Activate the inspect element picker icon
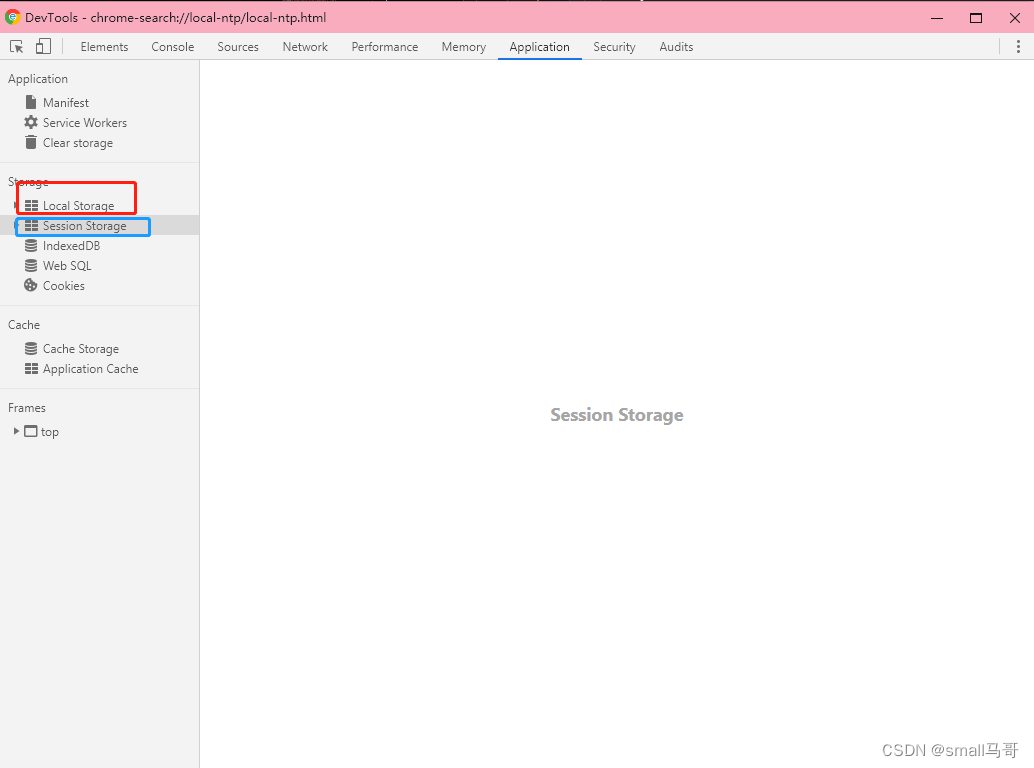The width and height of the screenshot is (1034, 768). (16, 46)
